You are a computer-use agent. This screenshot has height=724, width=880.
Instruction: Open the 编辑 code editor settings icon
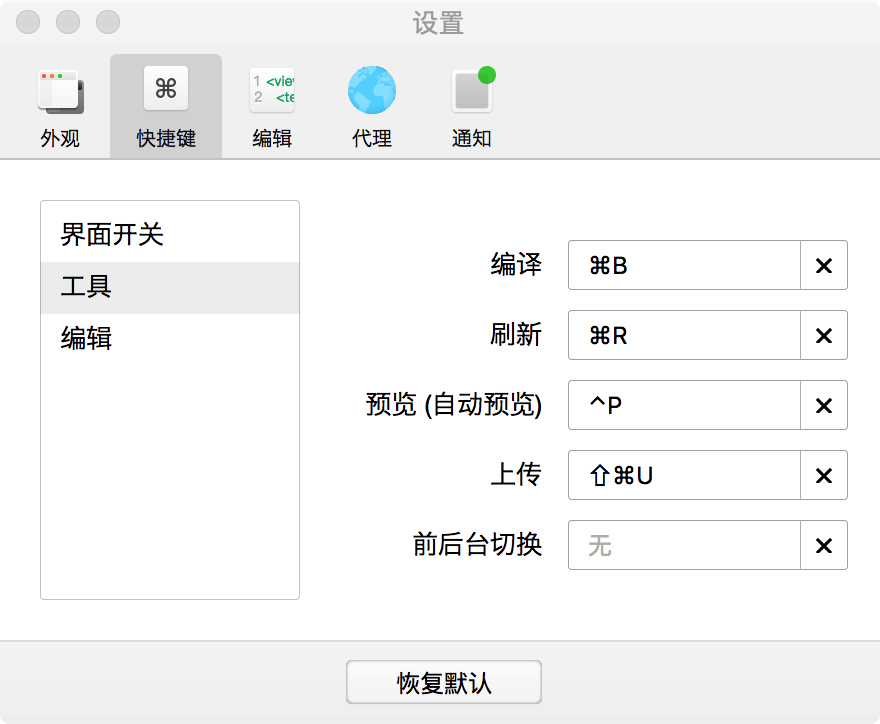[x=272, y=91]
